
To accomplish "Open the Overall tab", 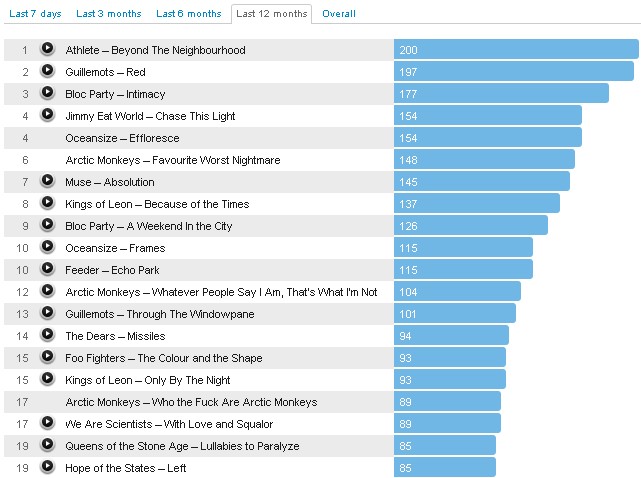I will 339,14.
